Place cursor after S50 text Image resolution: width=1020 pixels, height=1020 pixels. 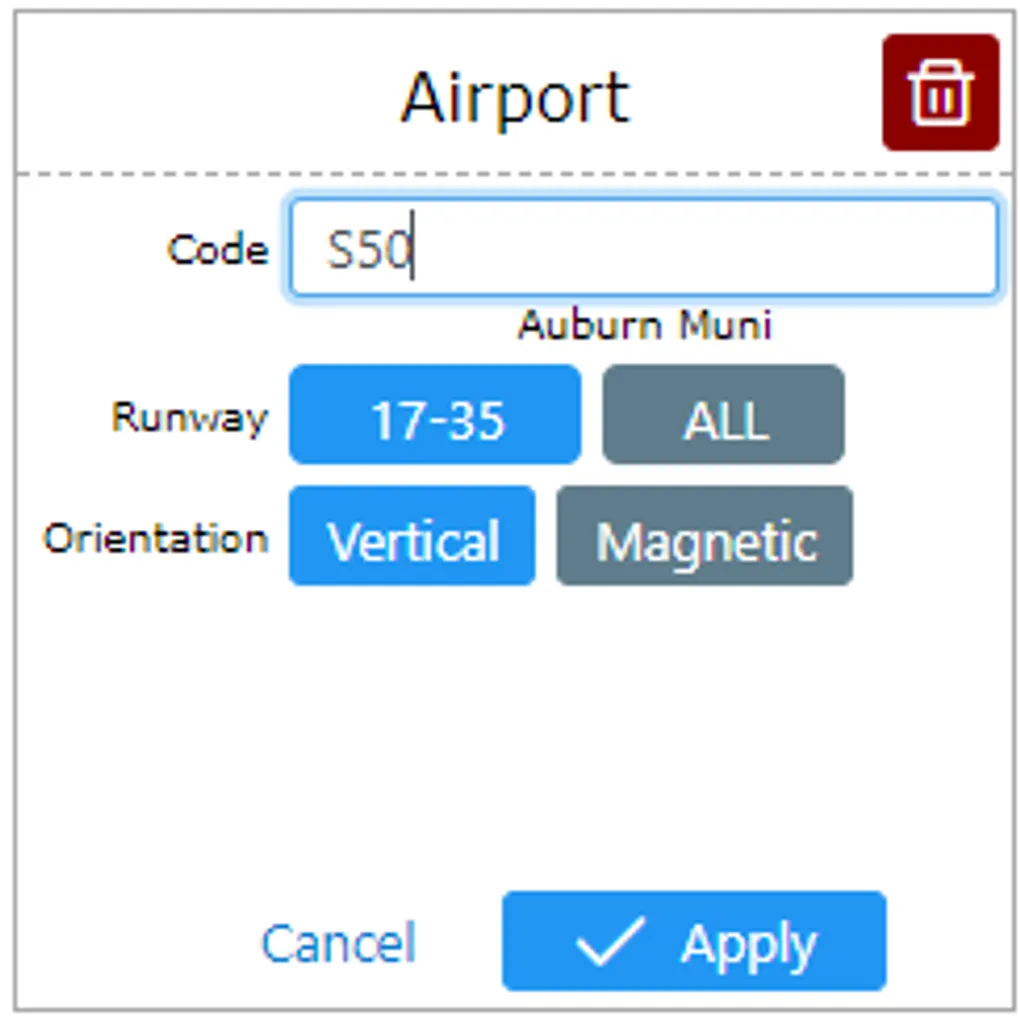415,249
